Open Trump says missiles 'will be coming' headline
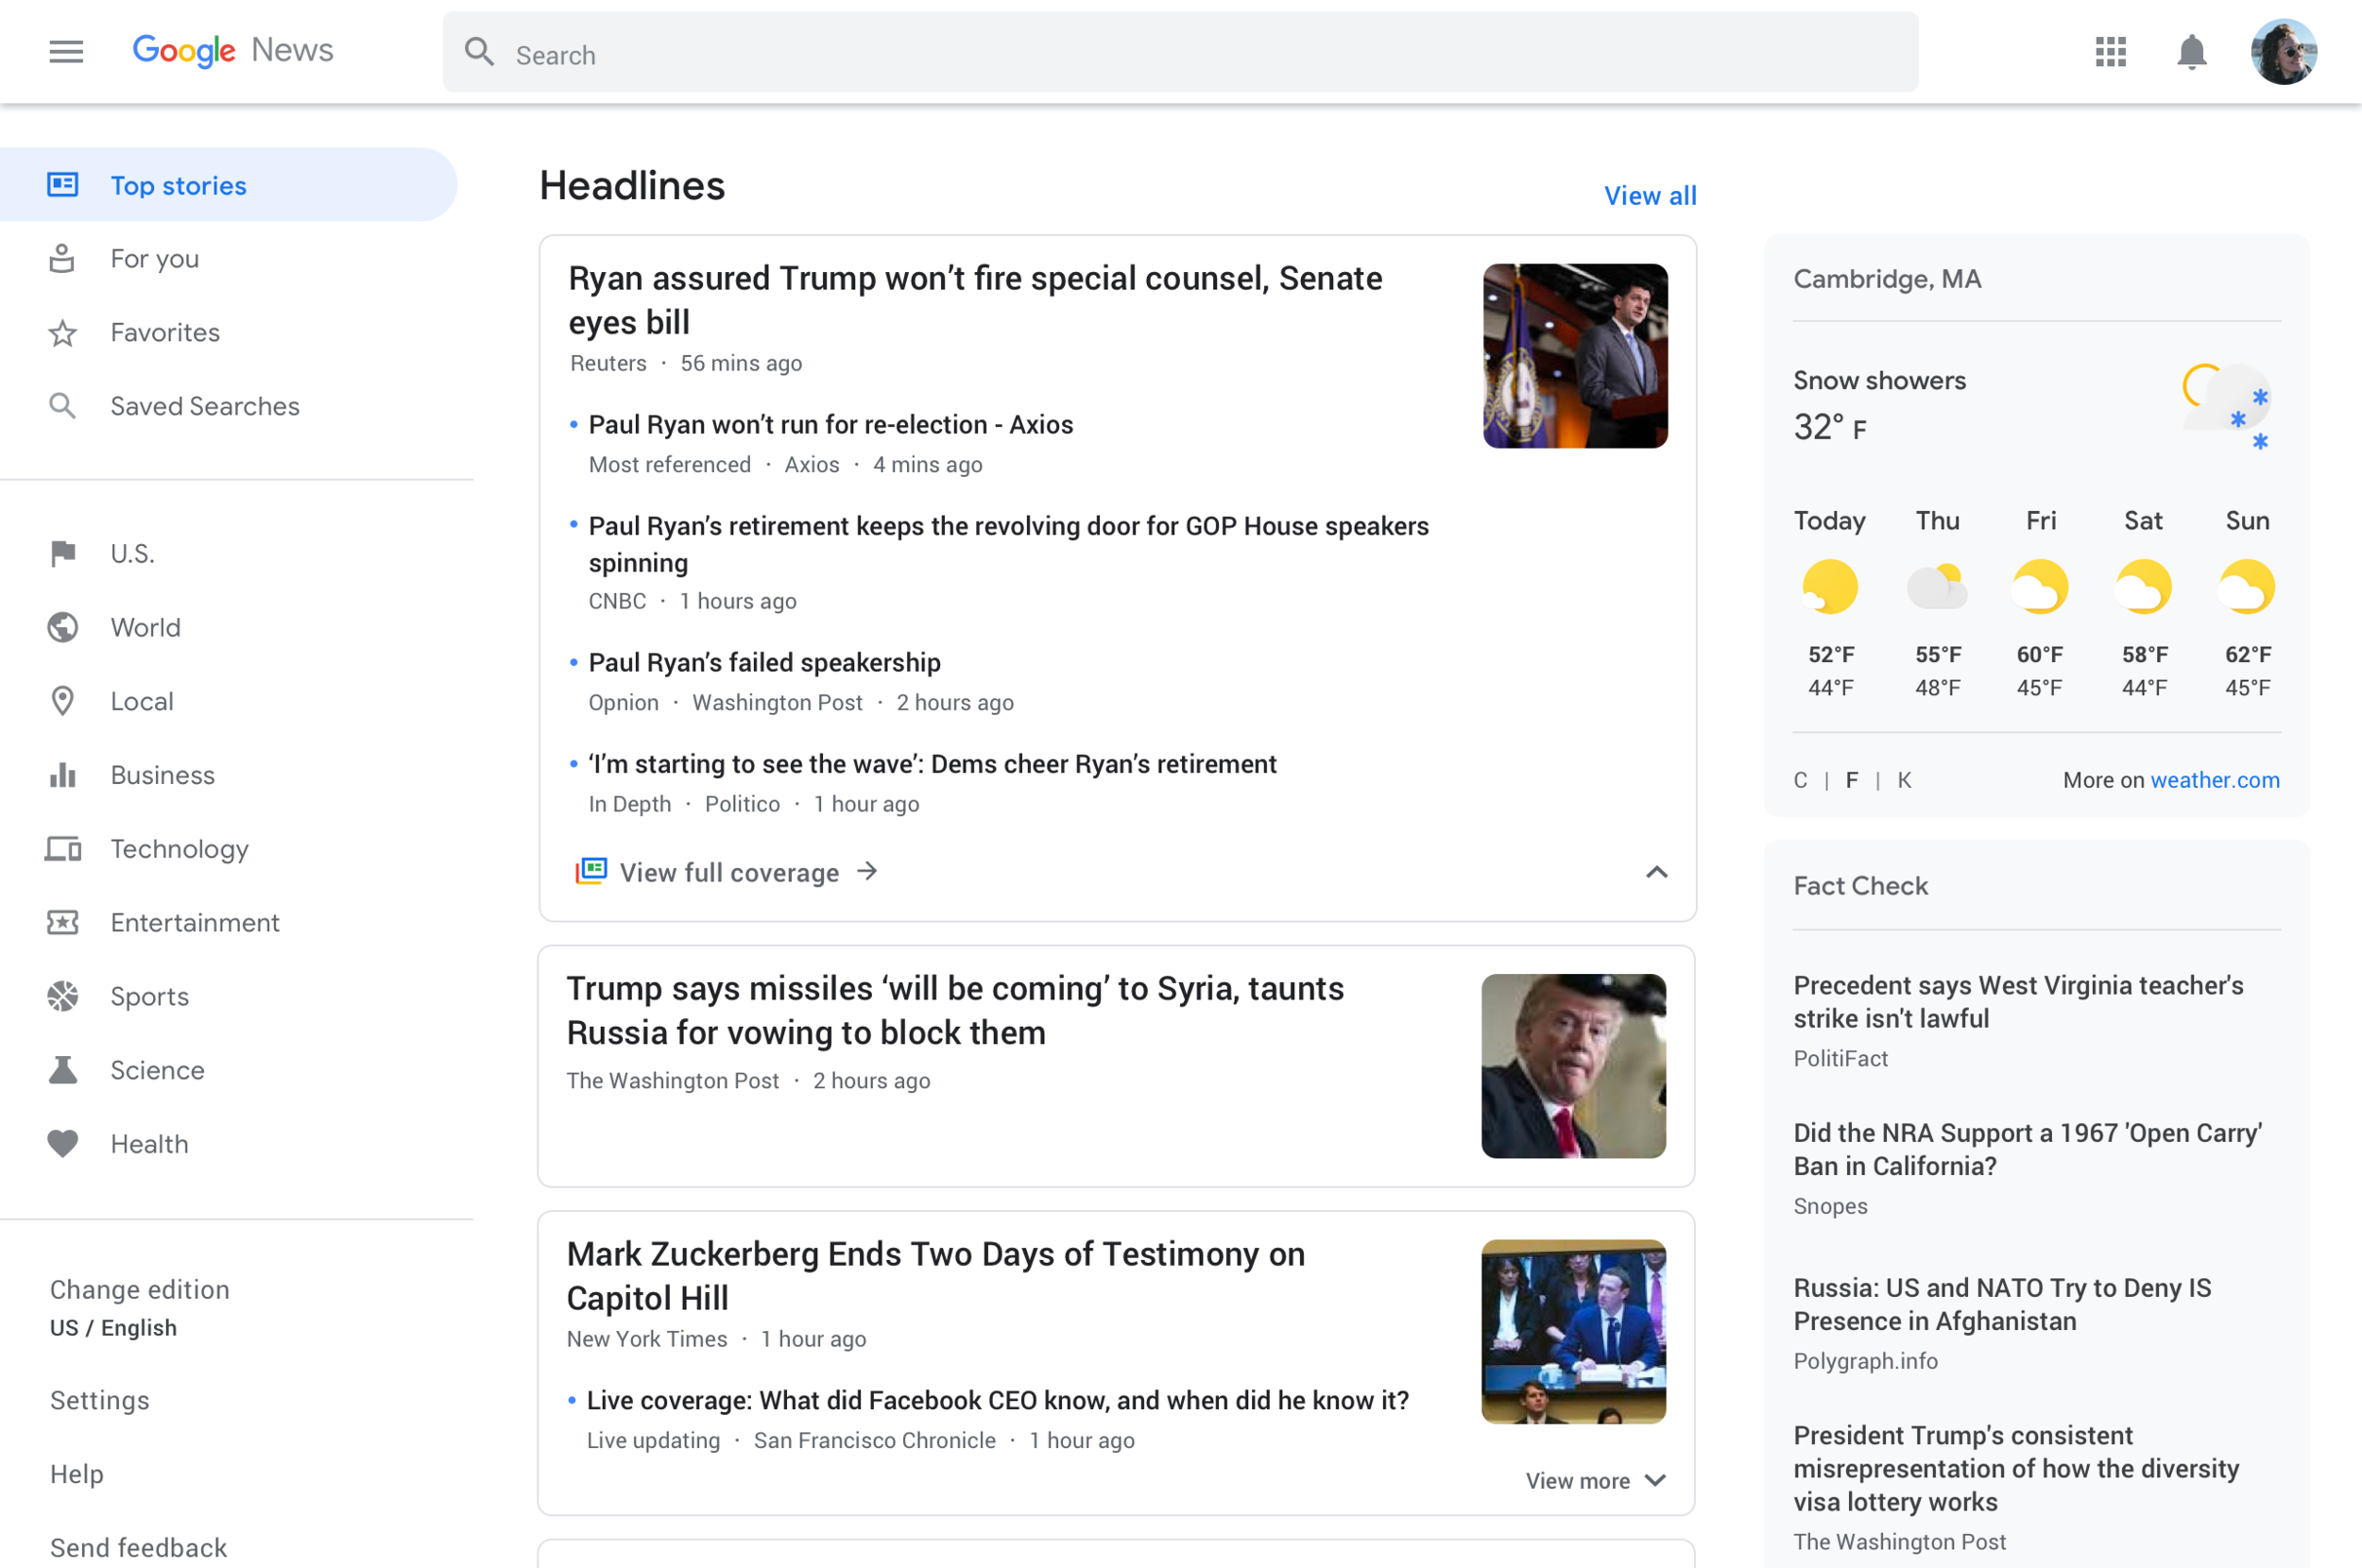2362x1568 pixels. 955,1010
